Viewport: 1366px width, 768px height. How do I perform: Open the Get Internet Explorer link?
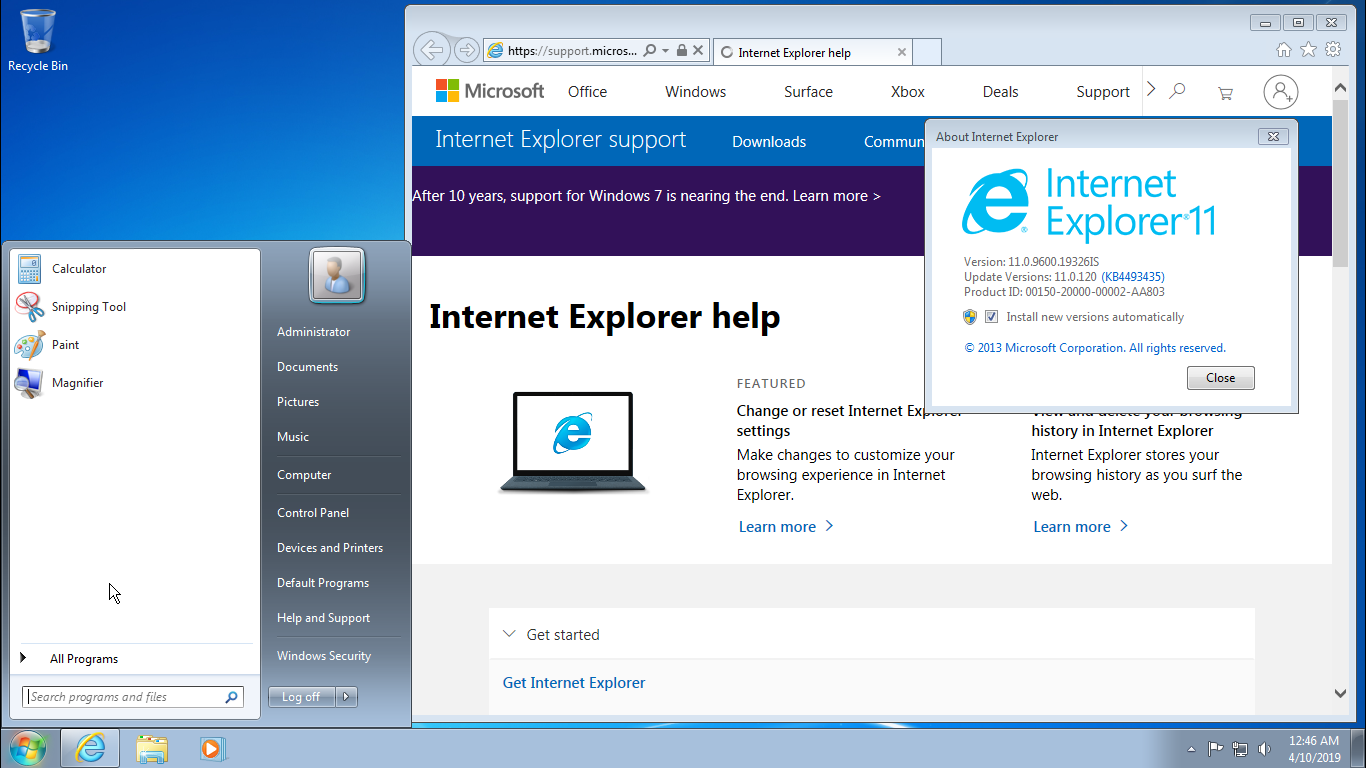click(574, 683)
